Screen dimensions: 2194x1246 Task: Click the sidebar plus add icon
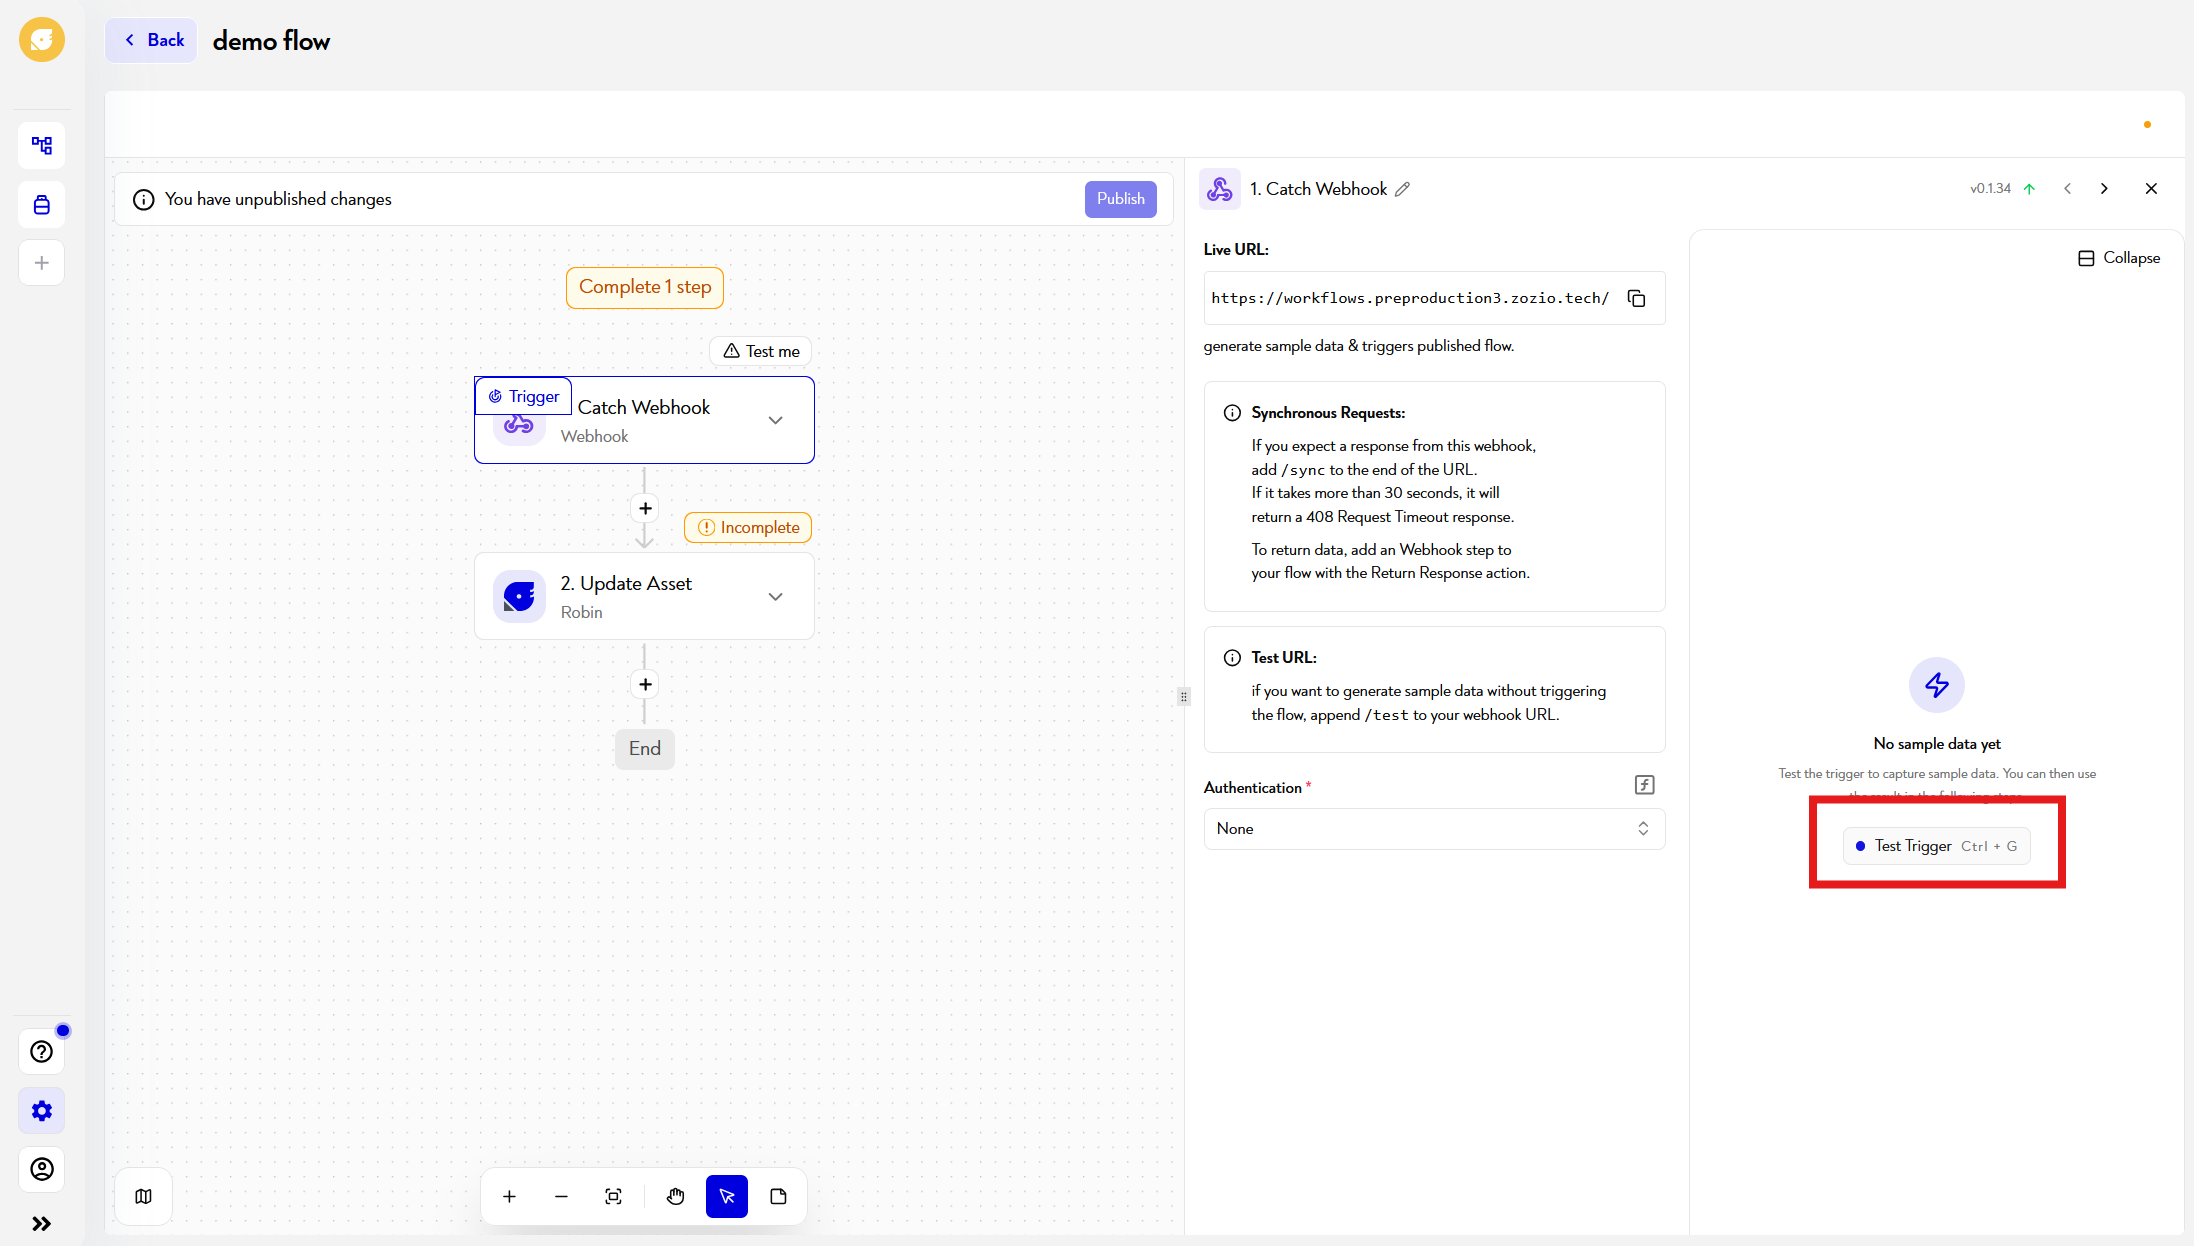[x=42, y=263]
